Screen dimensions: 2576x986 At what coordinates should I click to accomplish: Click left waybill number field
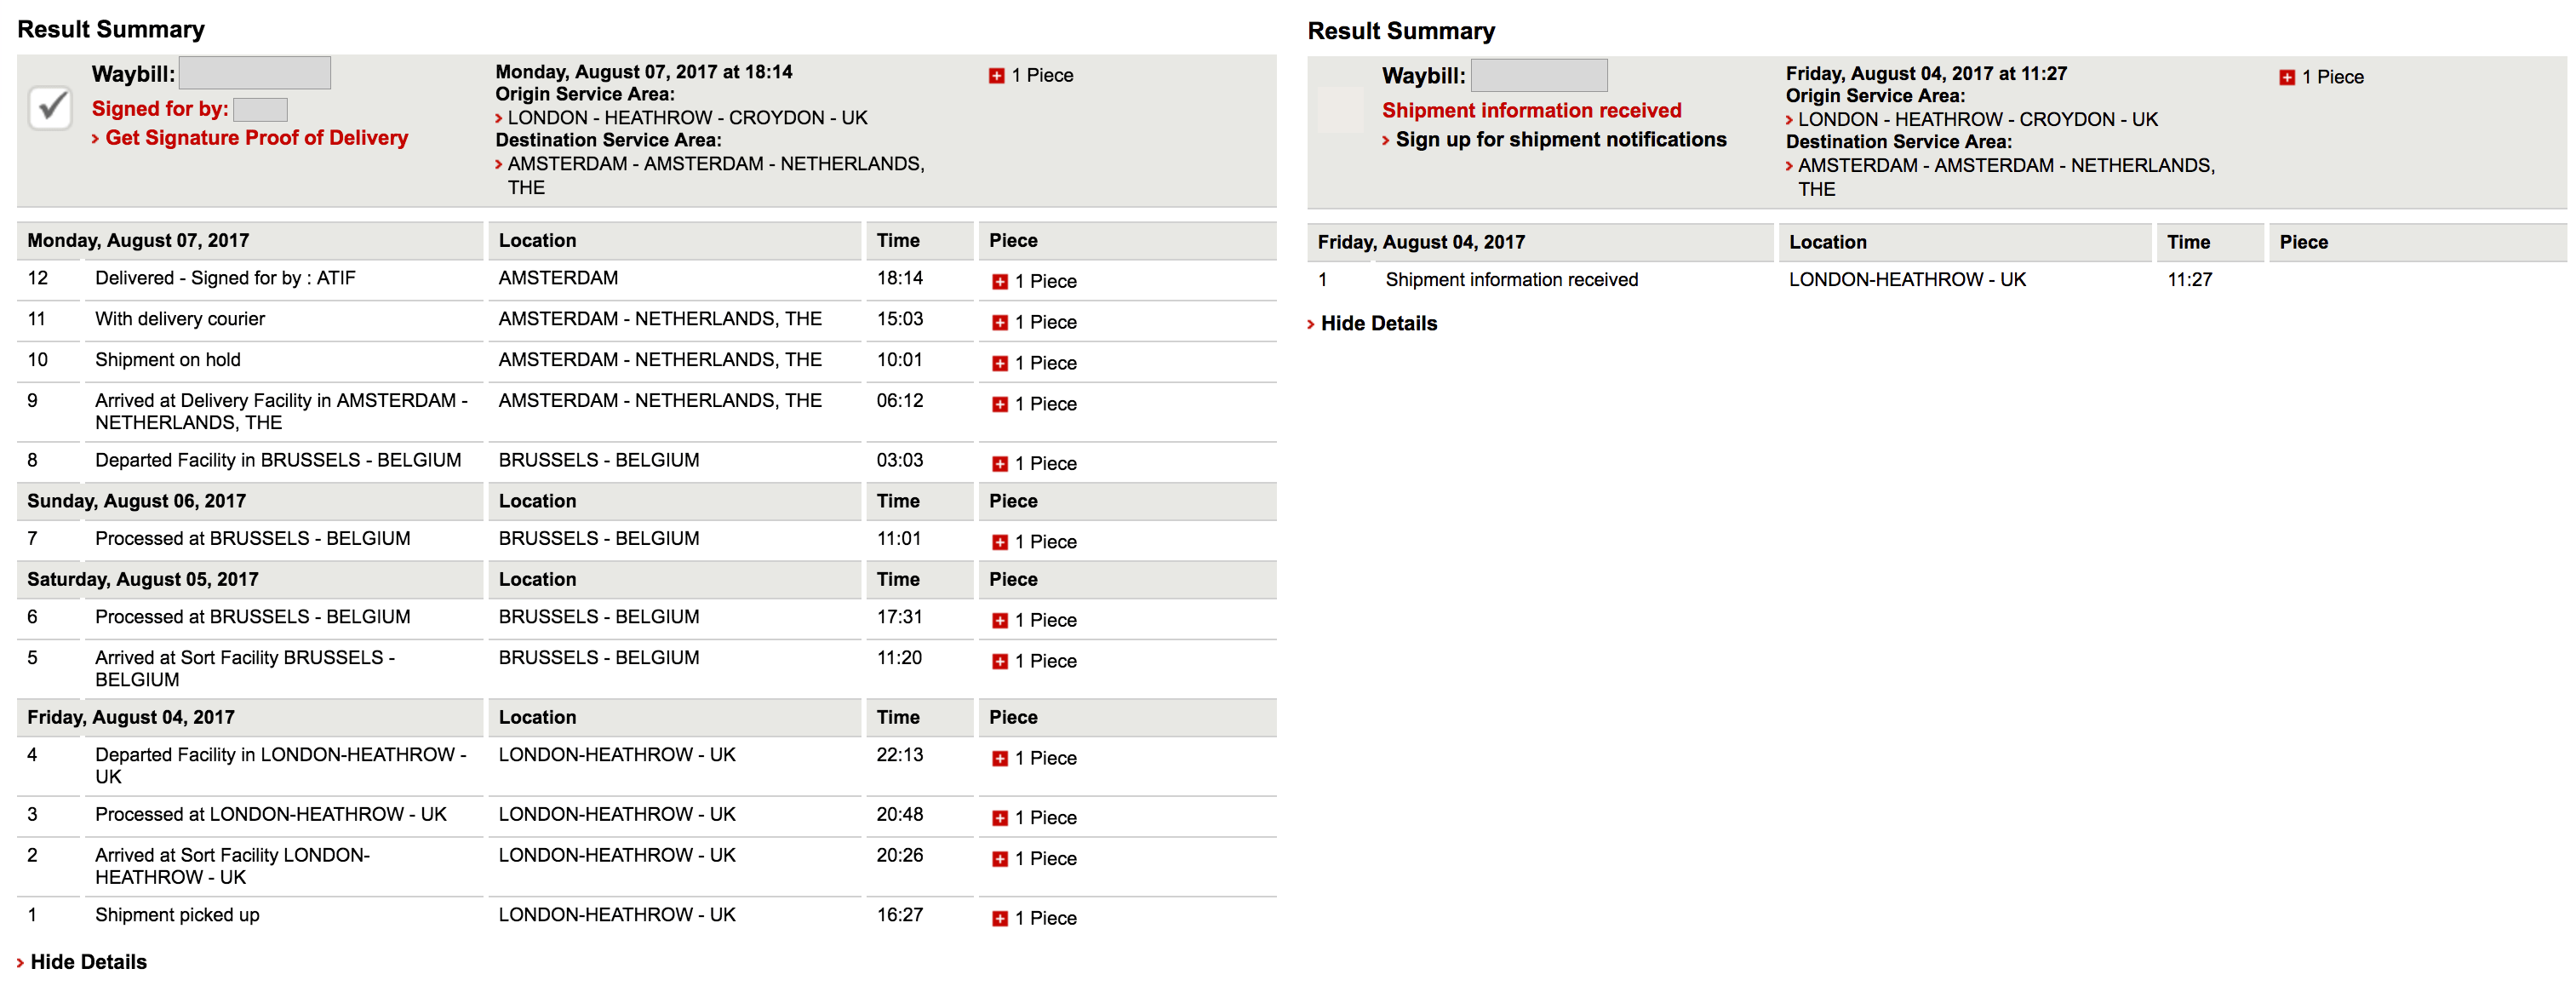click(x=254, y=73)
